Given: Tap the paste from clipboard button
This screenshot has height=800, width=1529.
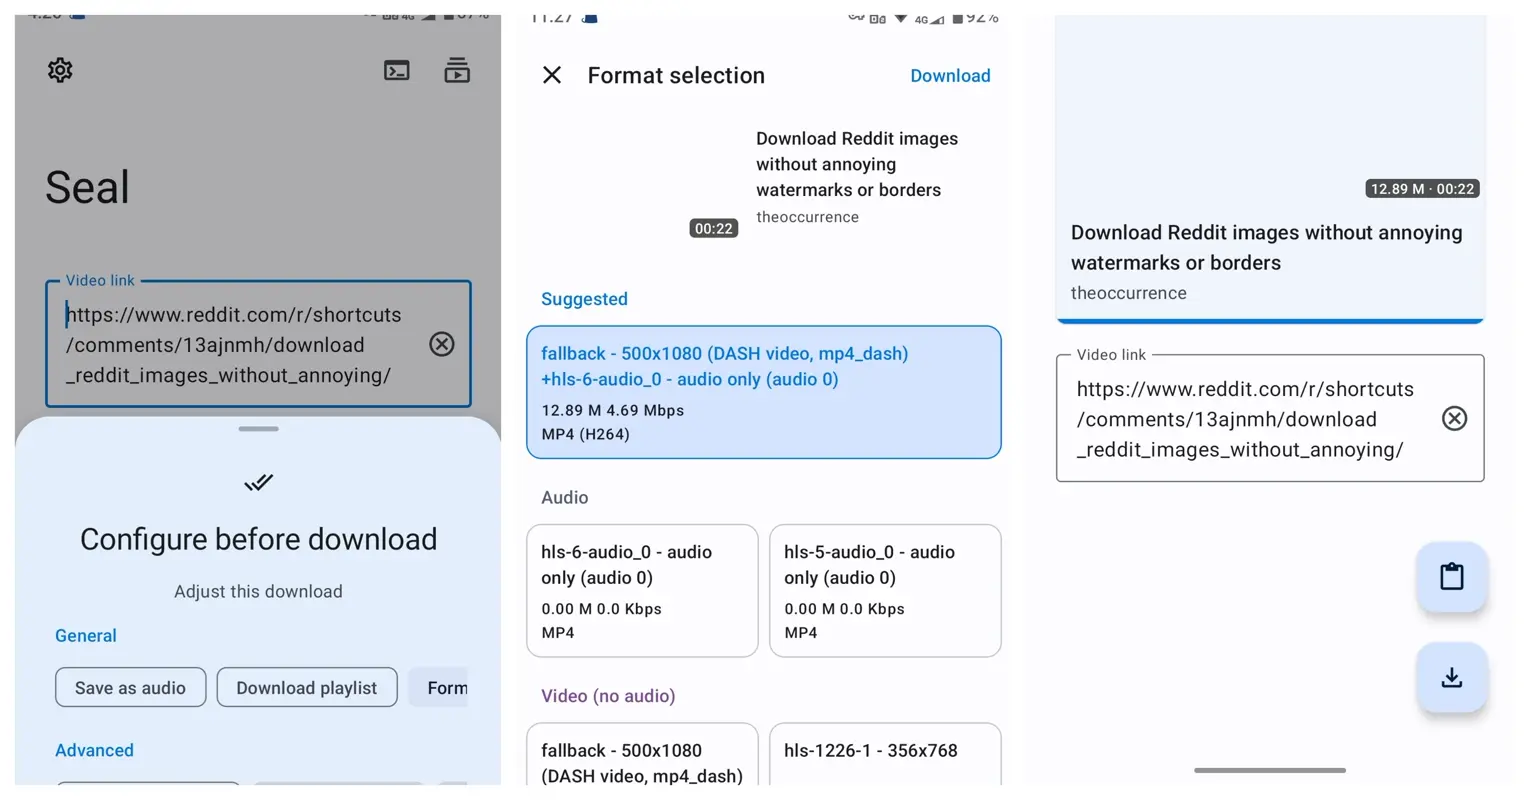Looking at the screenshot, I should click(1451, 577).
